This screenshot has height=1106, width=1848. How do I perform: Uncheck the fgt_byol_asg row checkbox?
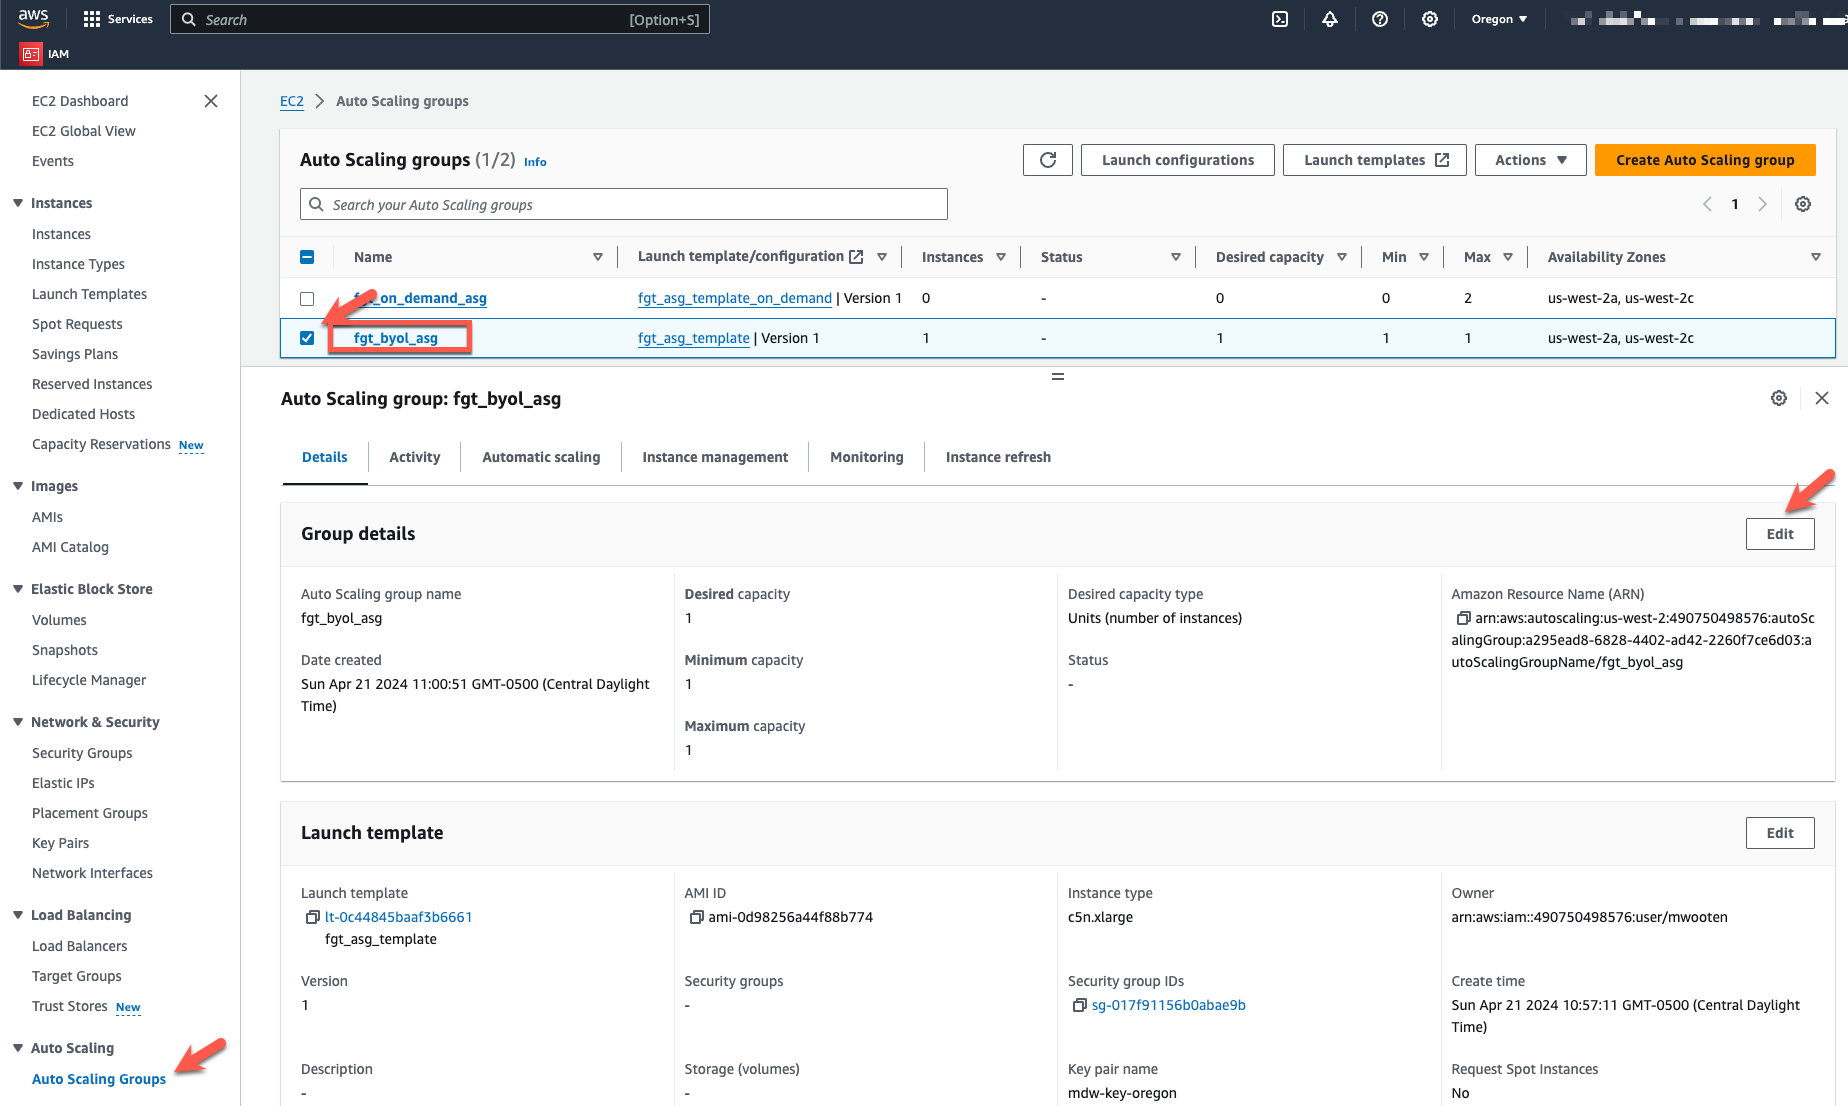click(x=307, y=338)
